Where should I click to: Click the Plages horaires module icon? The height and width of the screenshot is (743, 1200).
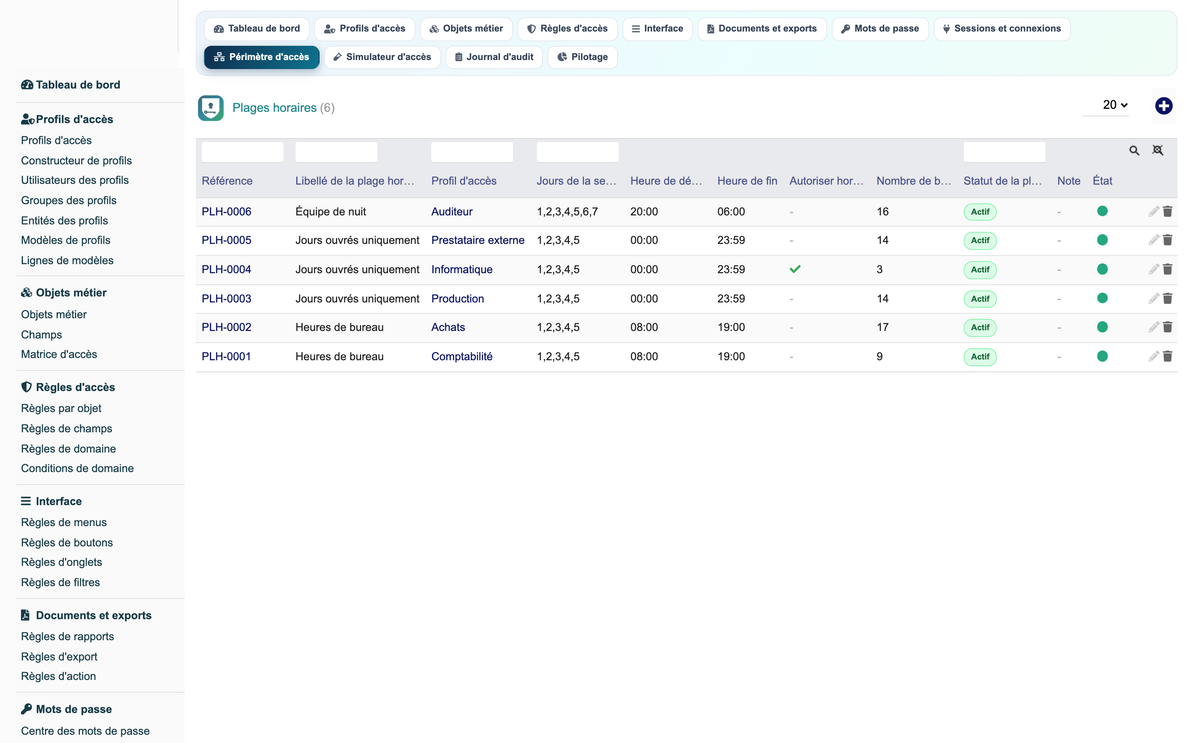pyautogui.click(x=211, y=108)
